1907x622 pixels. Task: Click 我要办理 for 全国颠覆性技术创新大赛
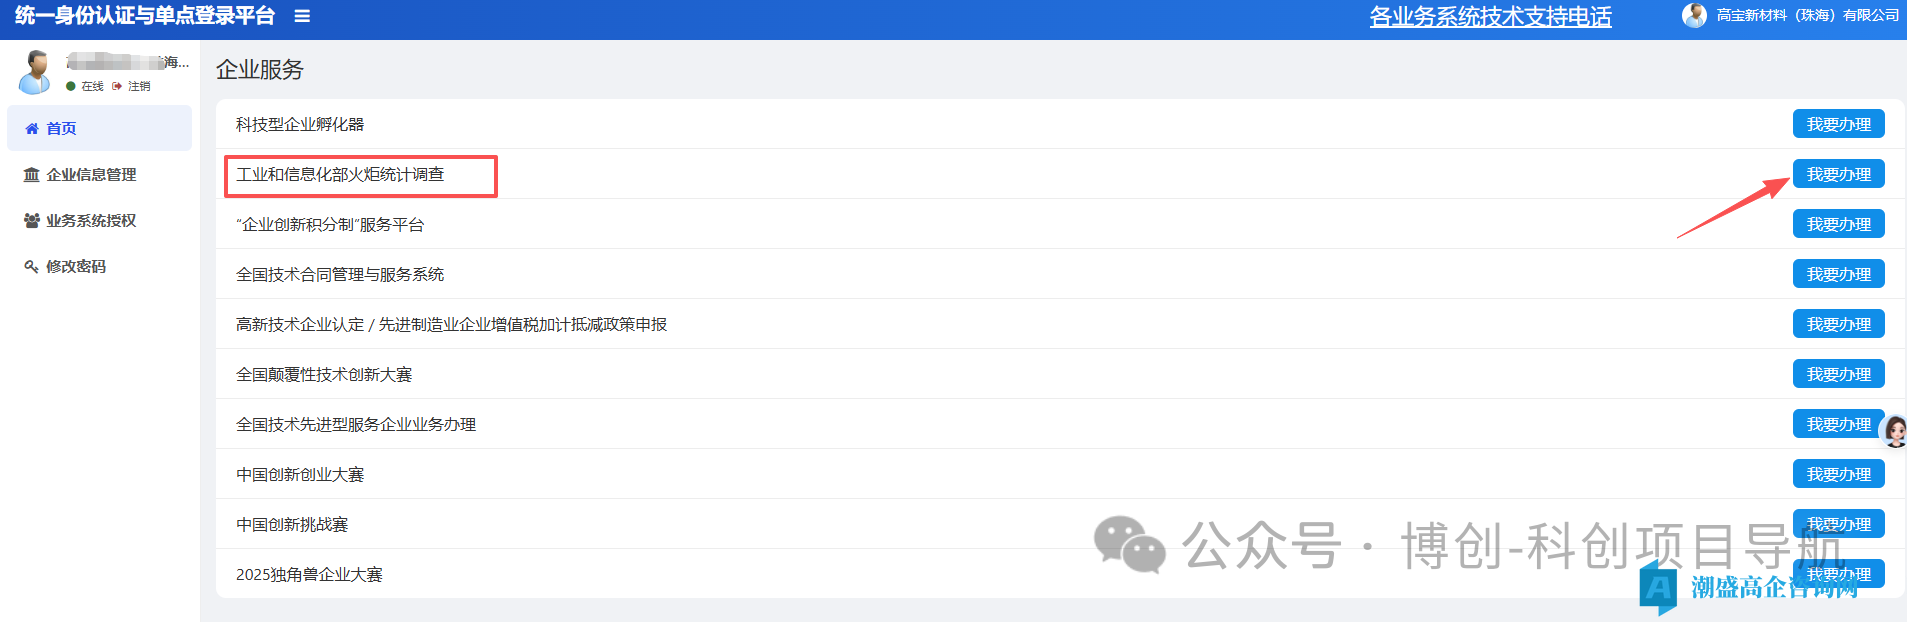coord(1838,374)
